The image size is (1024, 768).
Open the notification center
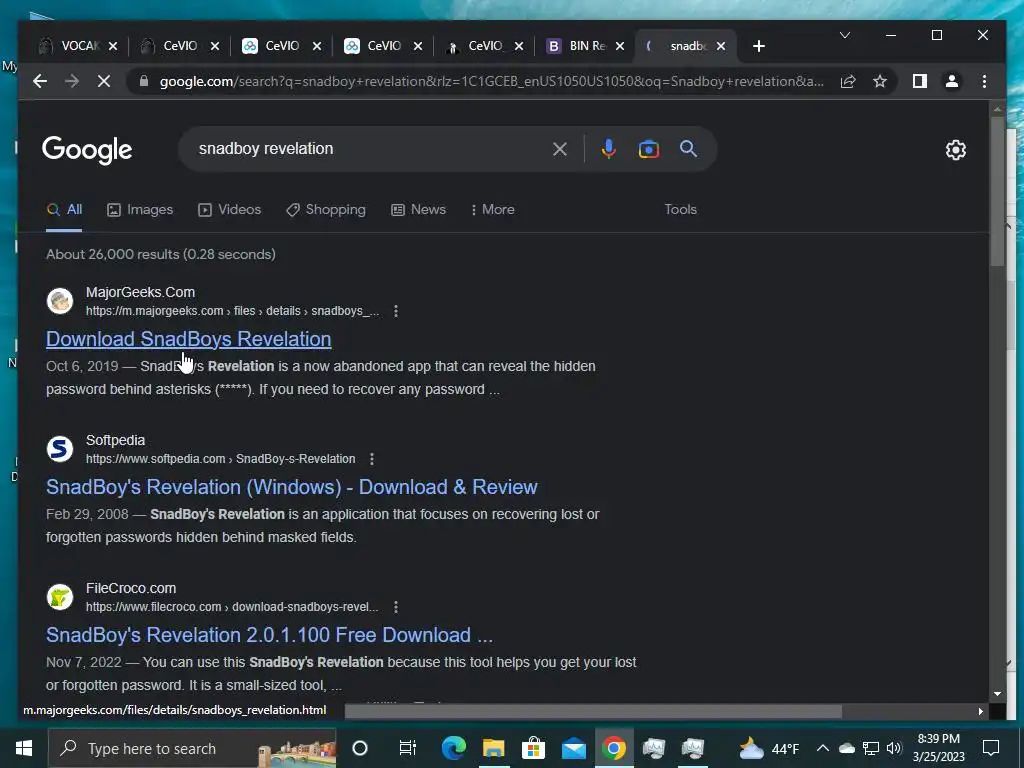(991, 748)
